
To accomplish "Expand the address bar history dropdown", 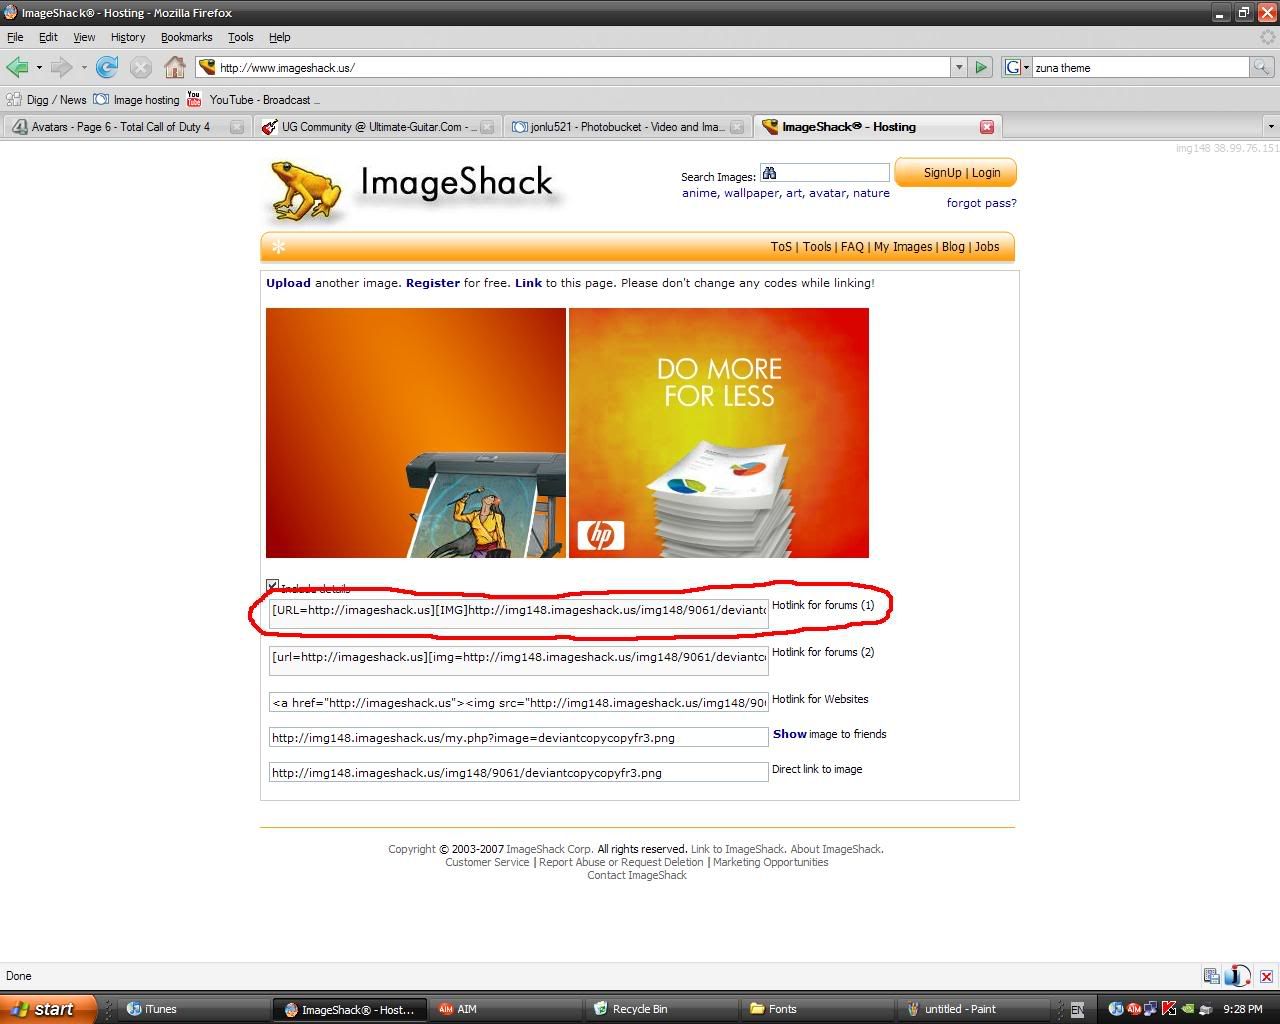I will [958, 67].
